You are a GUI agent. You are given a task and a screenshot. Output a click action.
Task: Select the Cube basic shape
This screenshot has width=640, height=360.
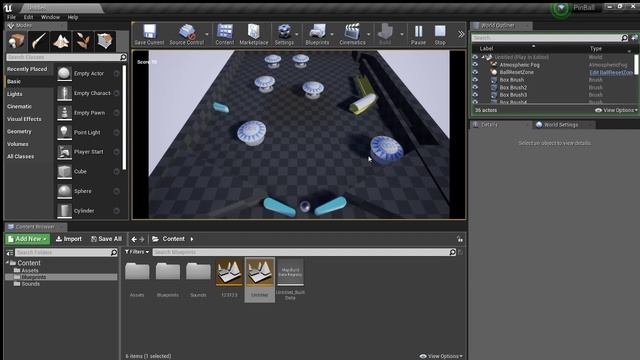88,171
